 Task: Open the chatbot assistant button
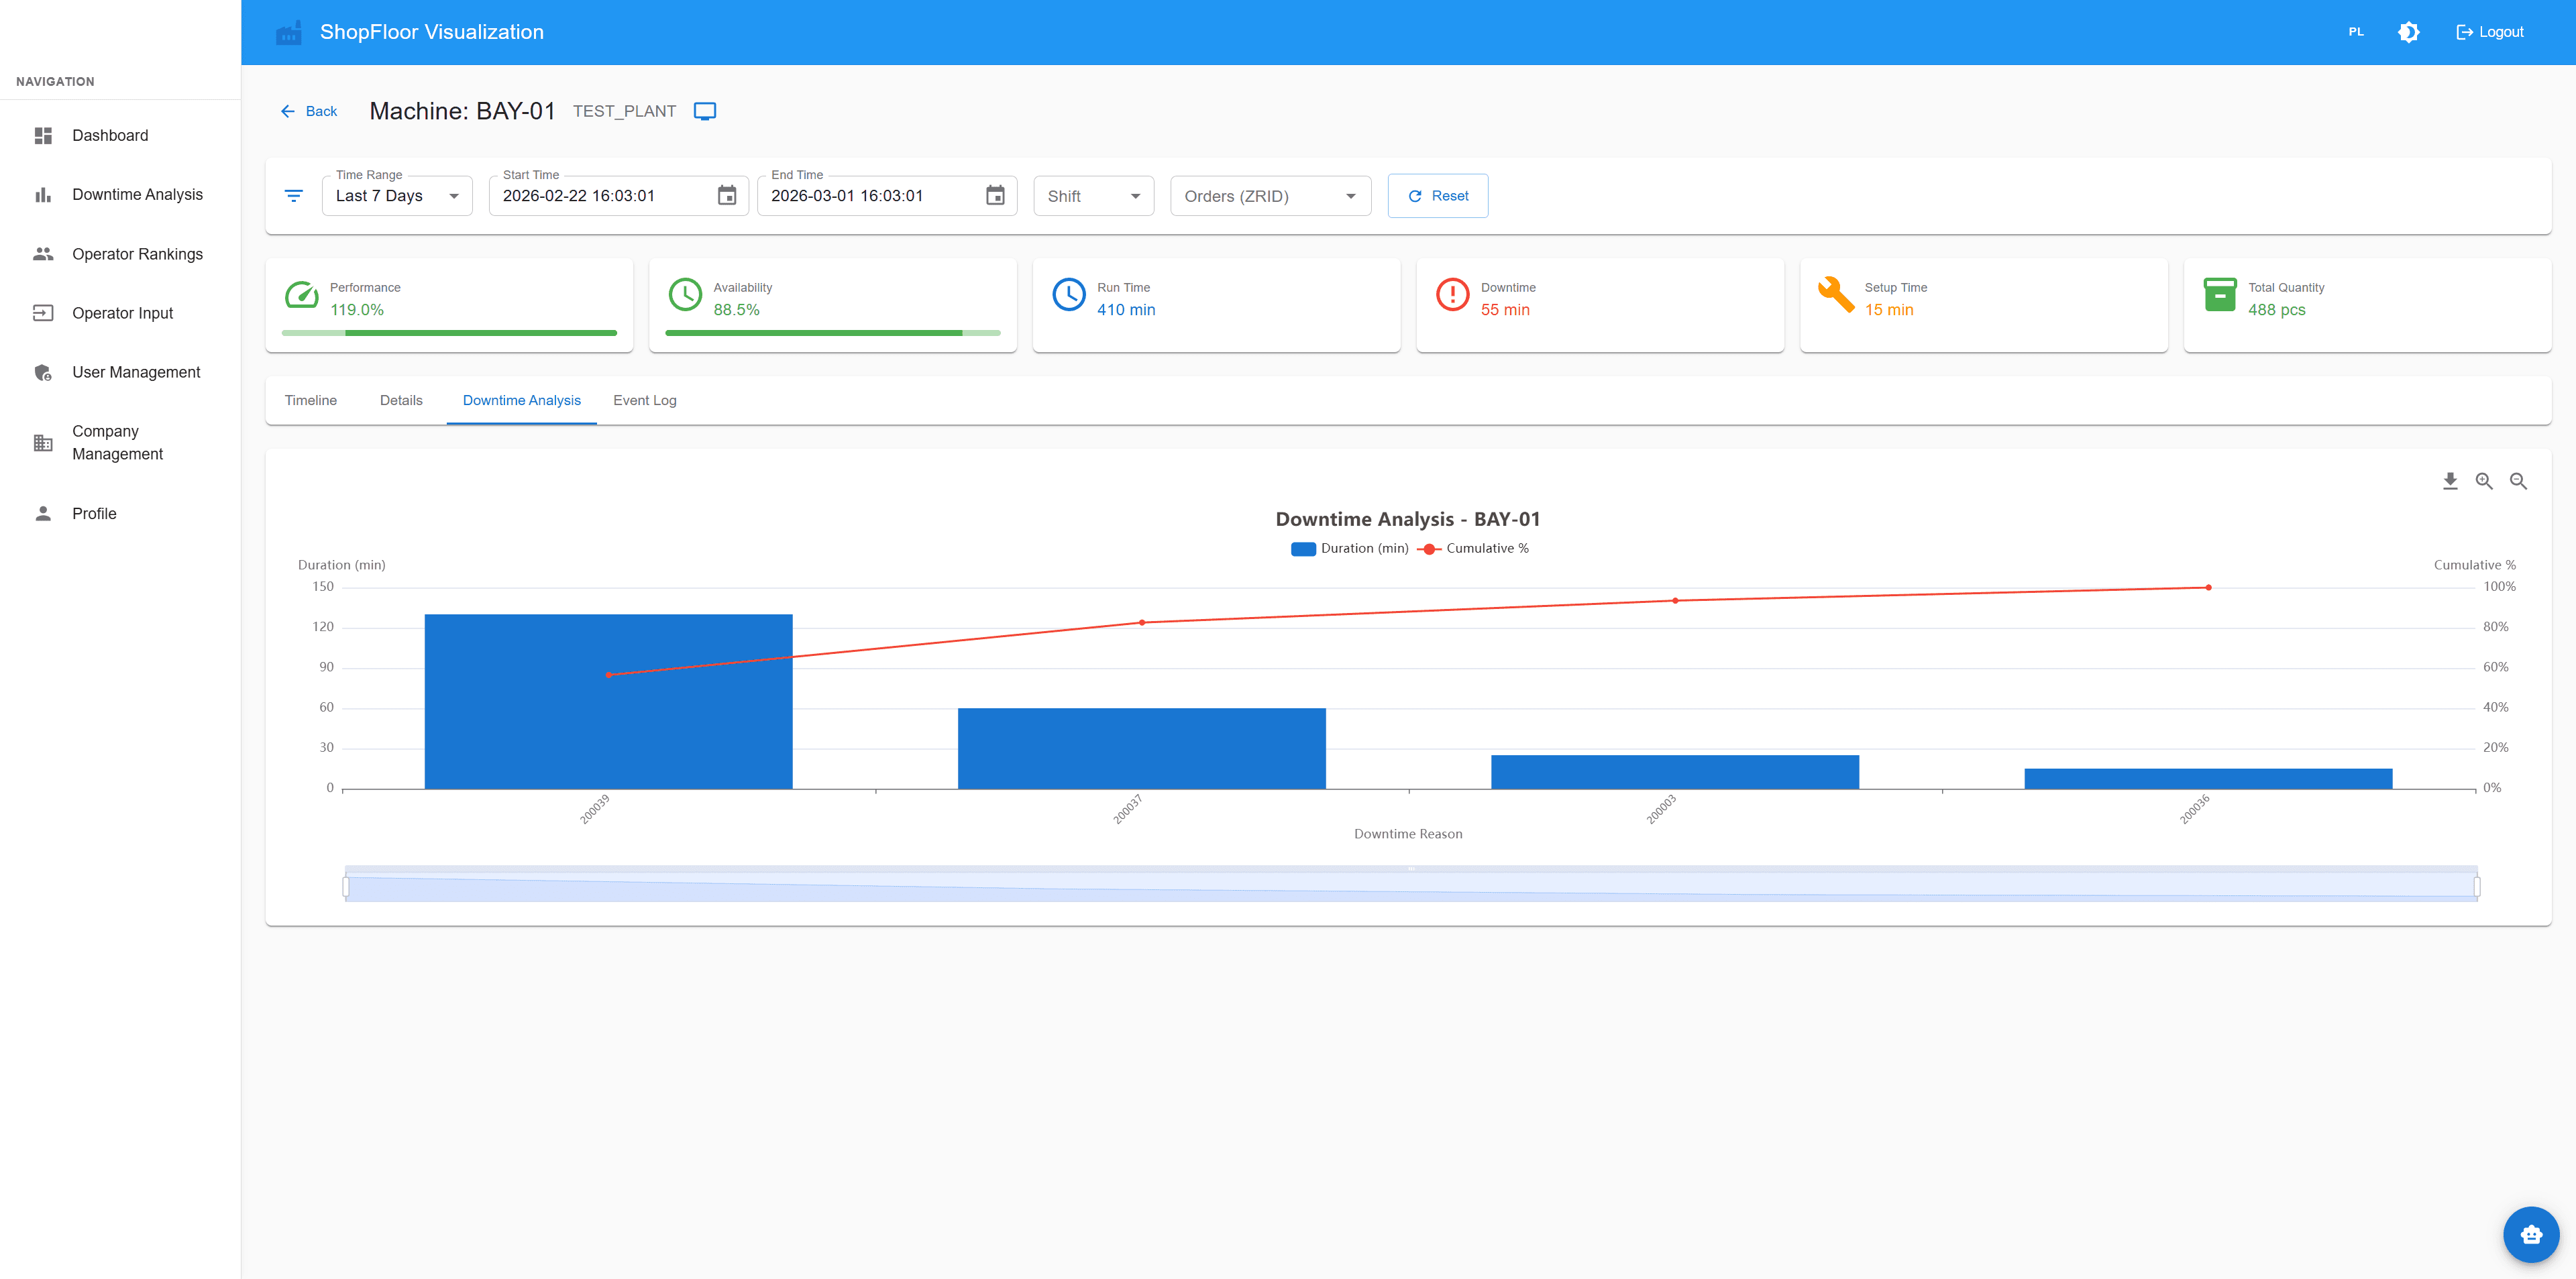2531,1234
